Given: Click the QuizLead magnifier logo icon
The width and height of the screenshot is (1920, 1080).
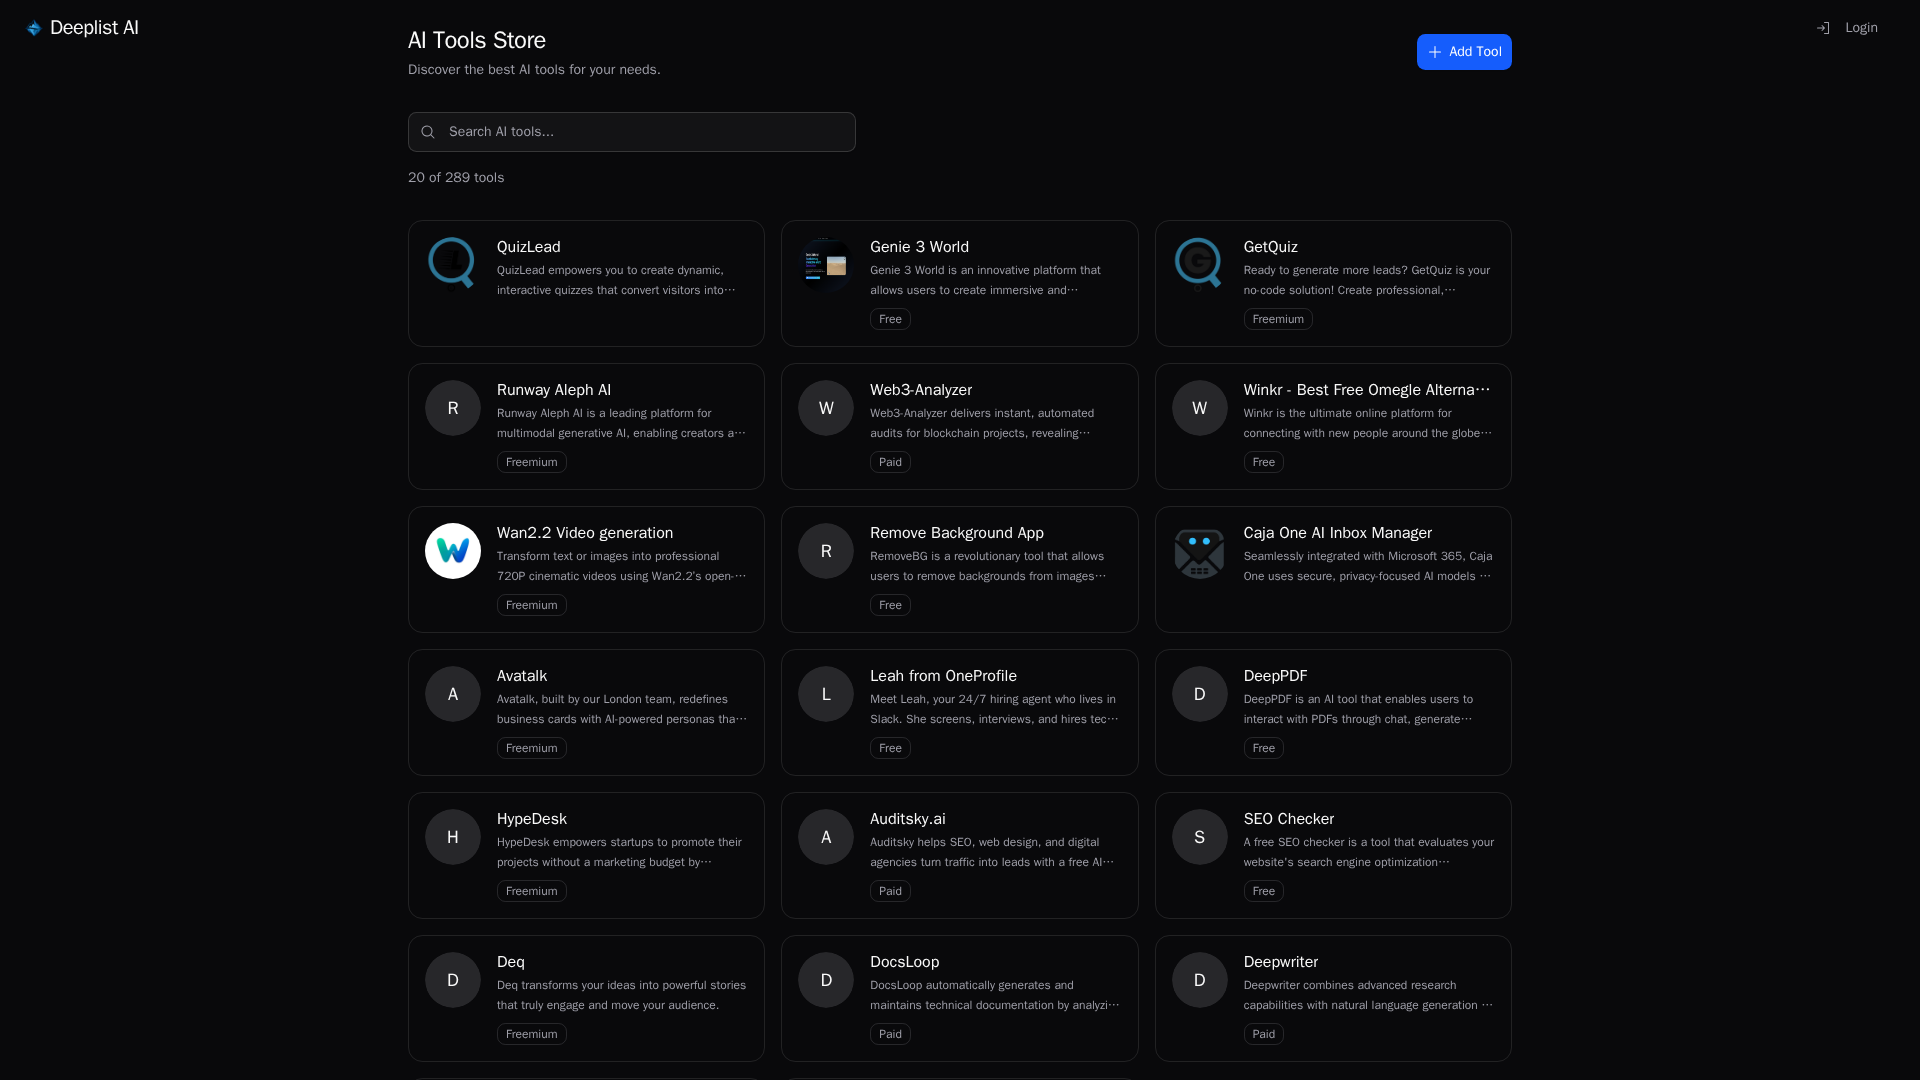Looking at the screenshot, I should pyautogui.click(x=452, y=263).
